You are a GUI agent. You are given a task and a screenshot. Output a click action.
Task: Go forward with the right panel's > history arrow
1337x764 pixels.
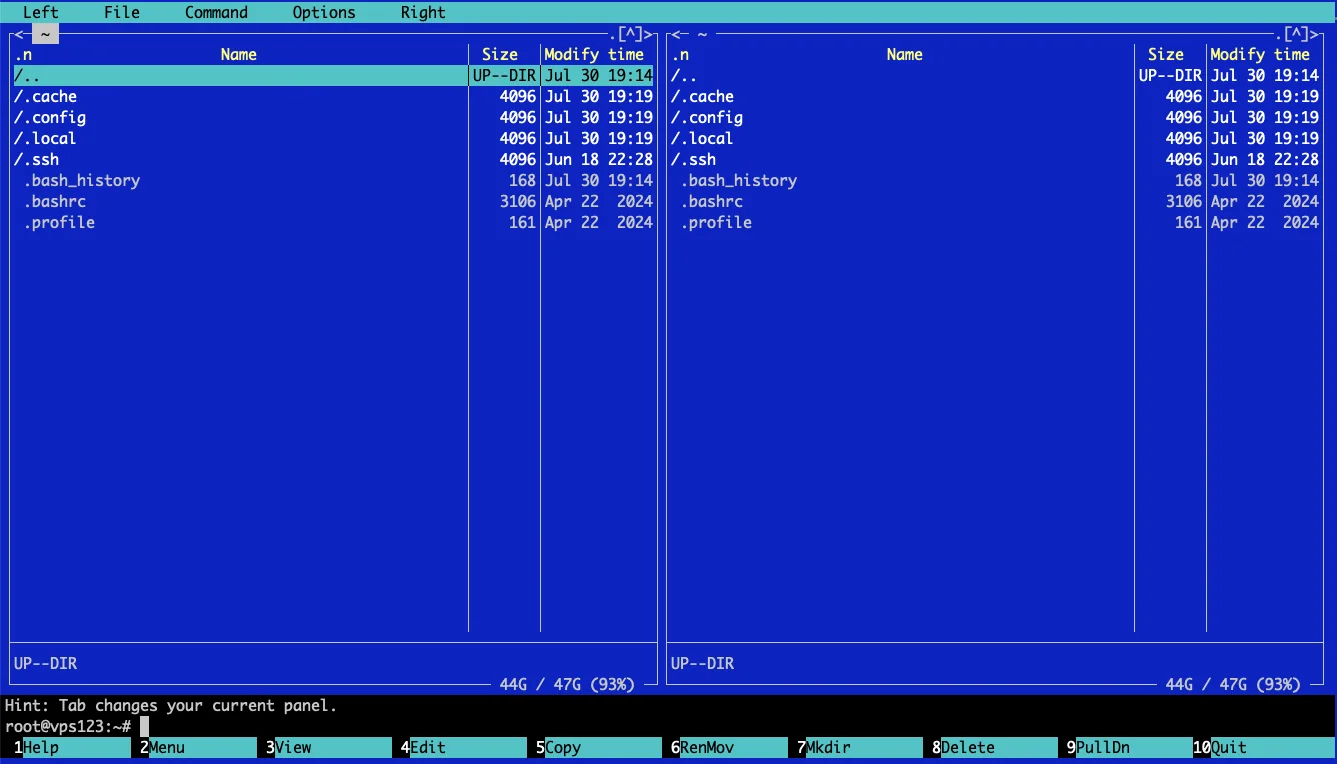[1315, 34]
